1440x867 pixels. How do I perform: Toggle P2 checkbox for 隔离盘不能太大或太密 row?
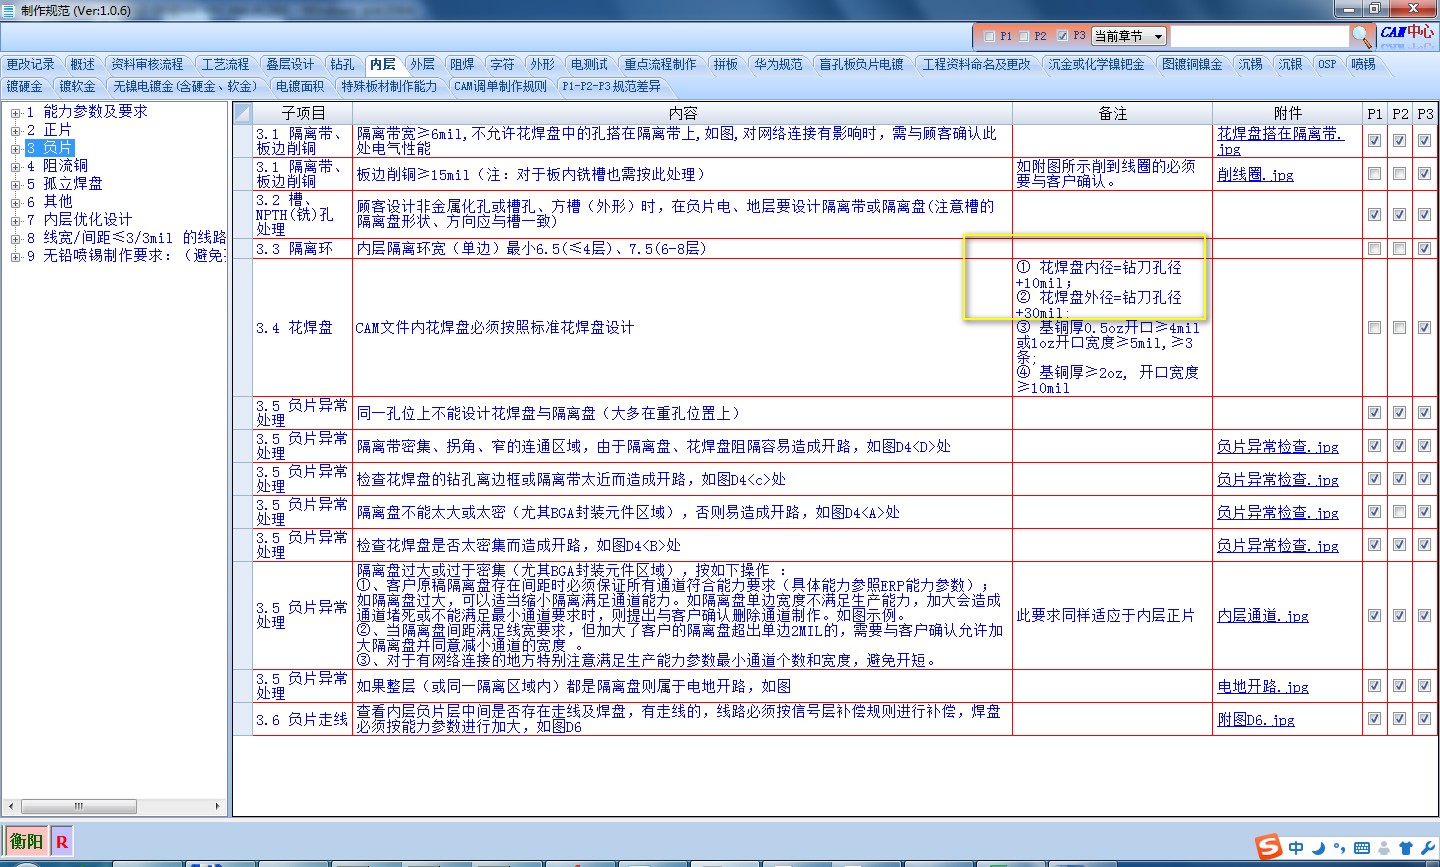point(1399,512)
